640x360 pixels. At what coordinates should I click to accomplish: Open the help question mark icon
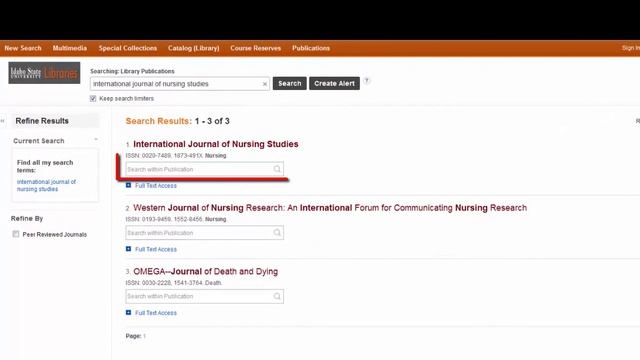click(367, 81)
